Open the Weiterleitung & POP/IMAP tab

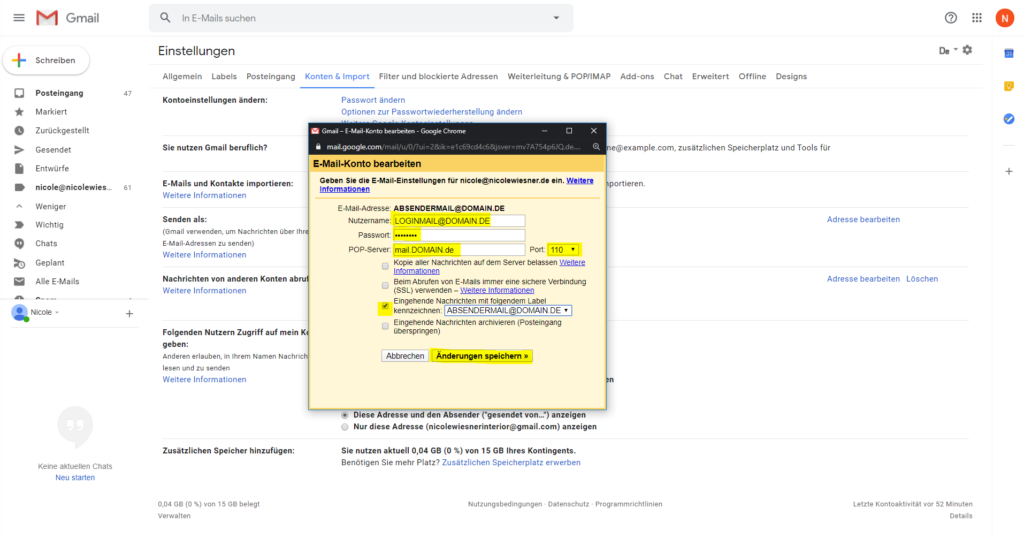point(559,76)
